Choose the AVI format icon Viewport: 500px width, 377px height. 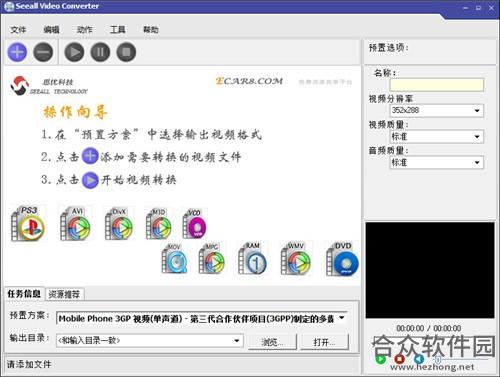click(75, 224)
